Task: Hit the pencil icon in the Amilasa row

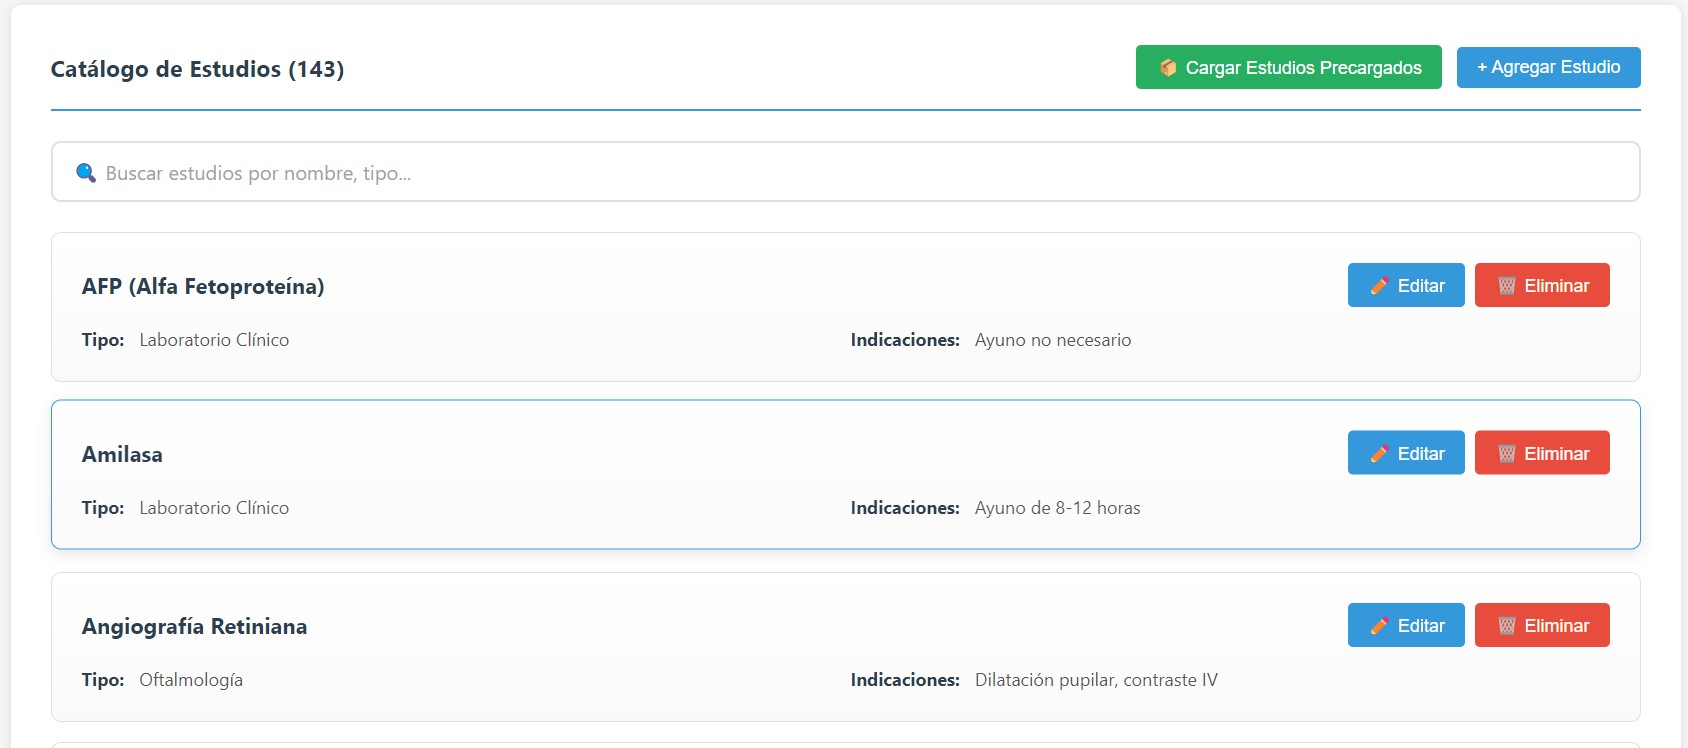Action: point(1379,454)
